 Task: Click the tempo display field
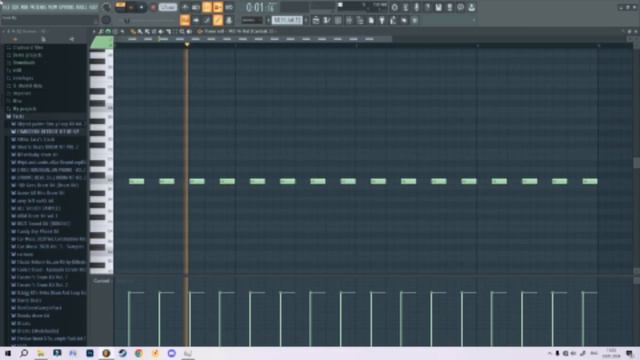pos(168,7)
